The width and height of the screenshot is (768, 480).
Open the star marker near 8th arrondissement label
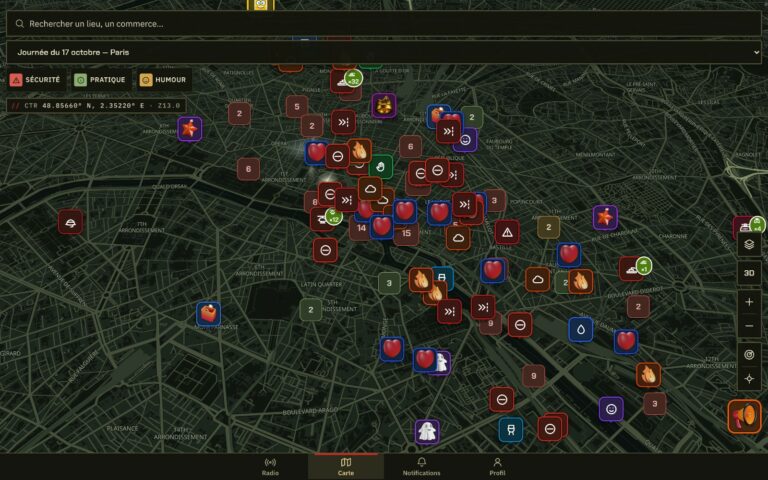pyautogui.click(x=190, y=129)
